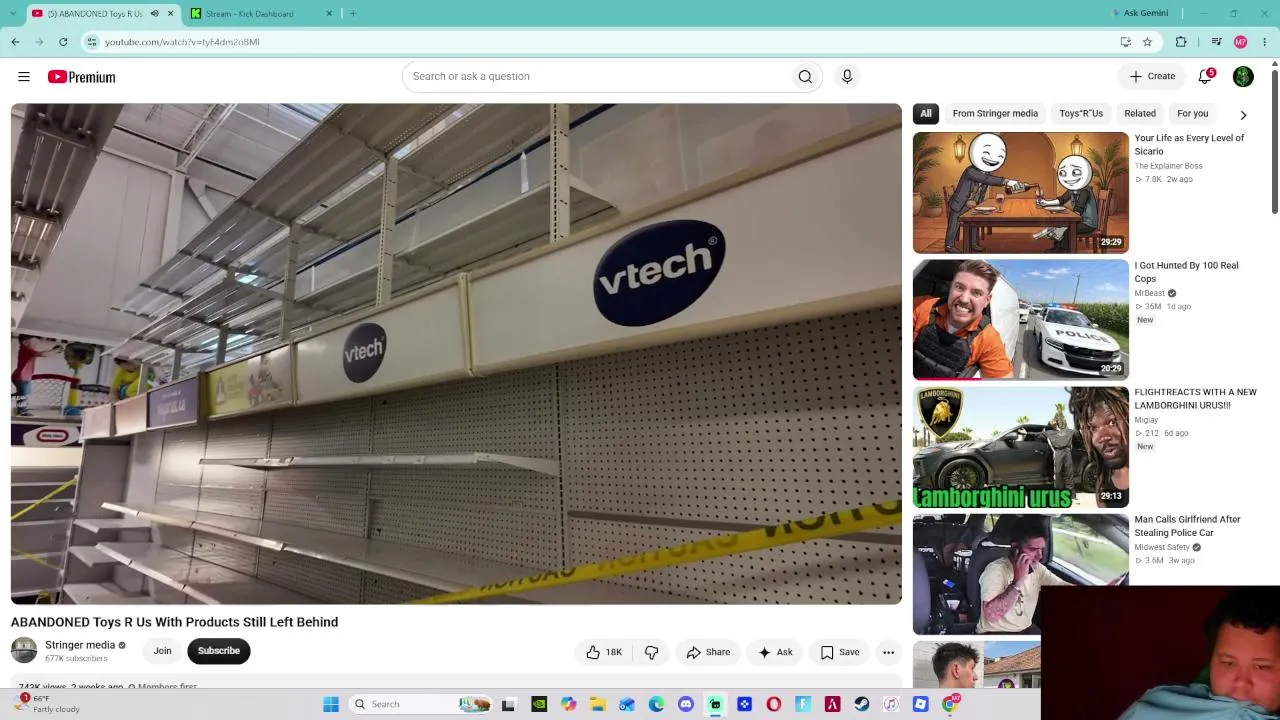Open Chrome profile avatar M7
Viewport: 1280px width, 720px height.
[x=1240, y=42]
